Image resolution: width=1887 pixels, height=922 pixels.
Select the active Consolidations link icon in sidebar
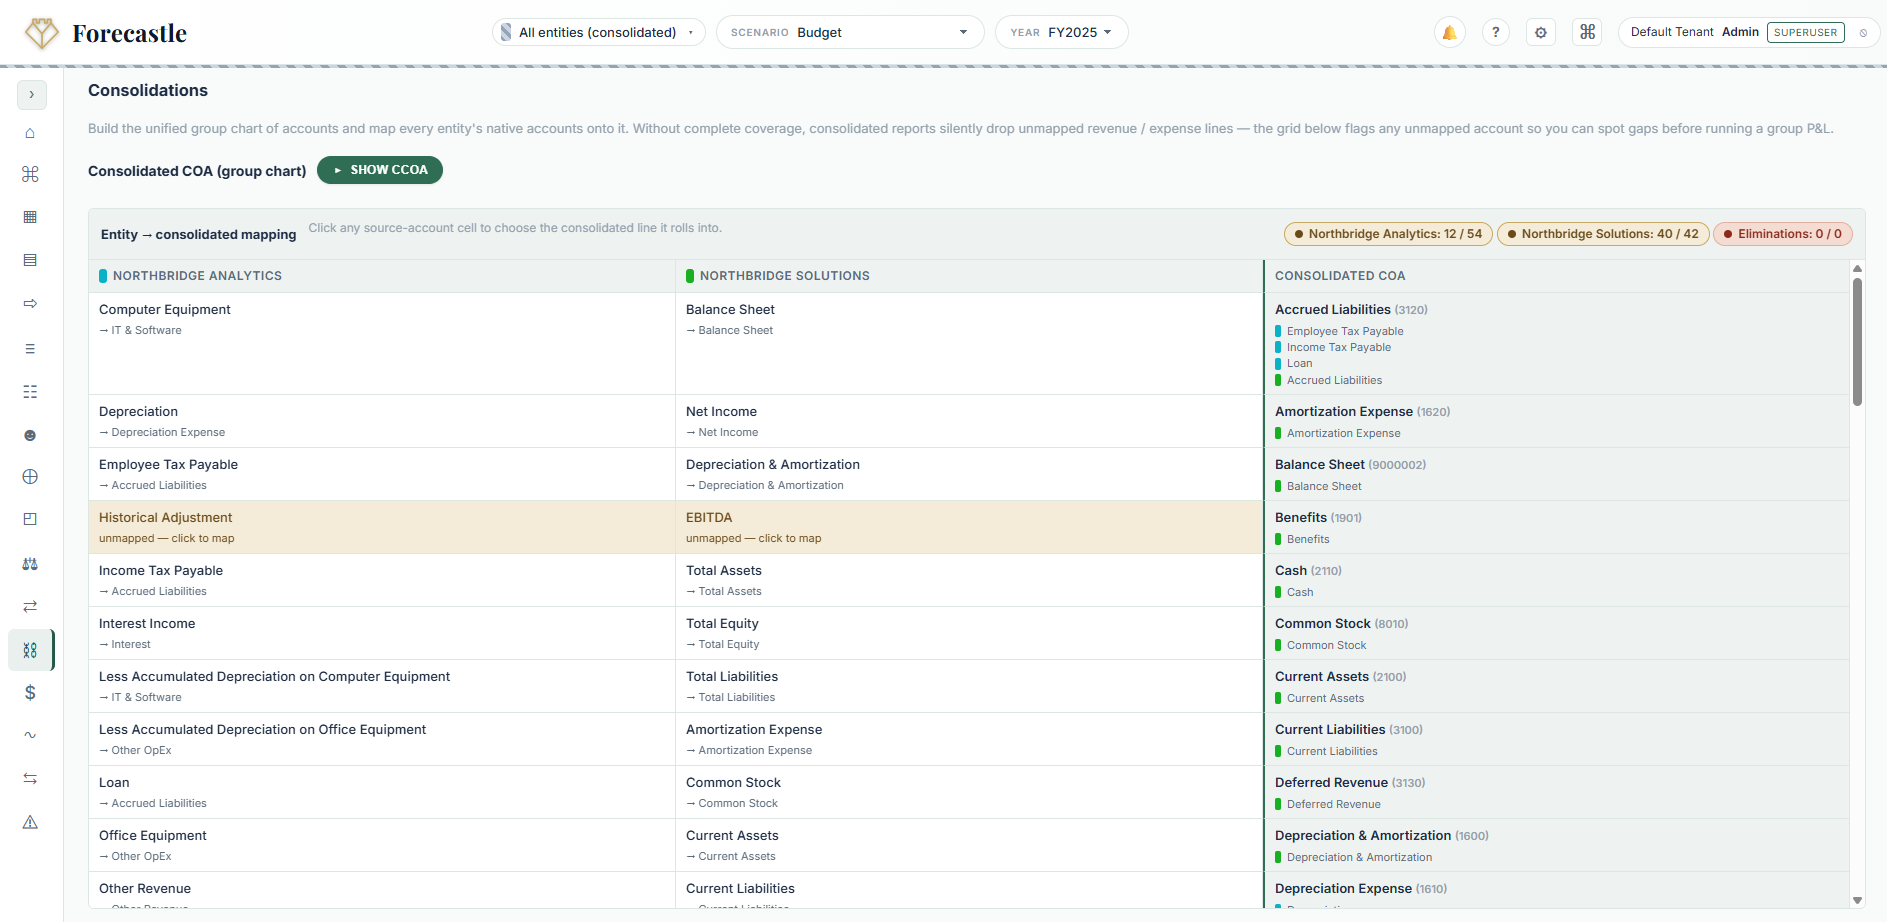coord(30,650)
